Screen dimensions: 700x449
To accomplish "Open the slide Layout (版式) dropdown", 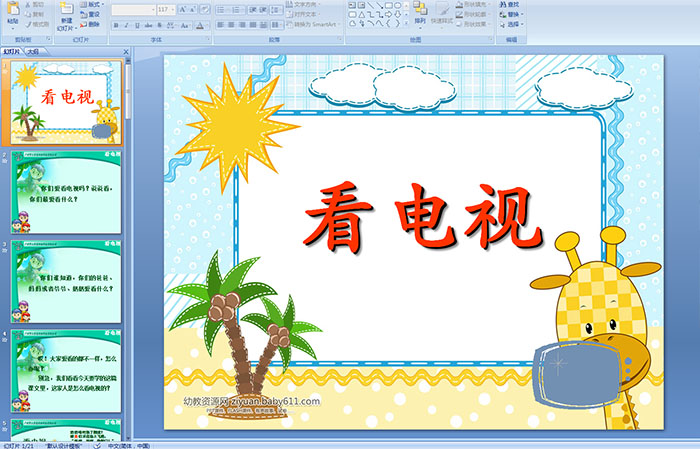I will (x=92, y=4).
